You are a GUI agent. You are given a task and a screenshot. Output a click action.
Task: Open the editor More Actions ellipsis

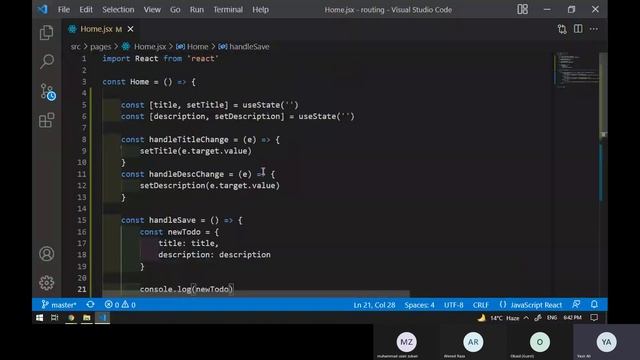[594, 29]
